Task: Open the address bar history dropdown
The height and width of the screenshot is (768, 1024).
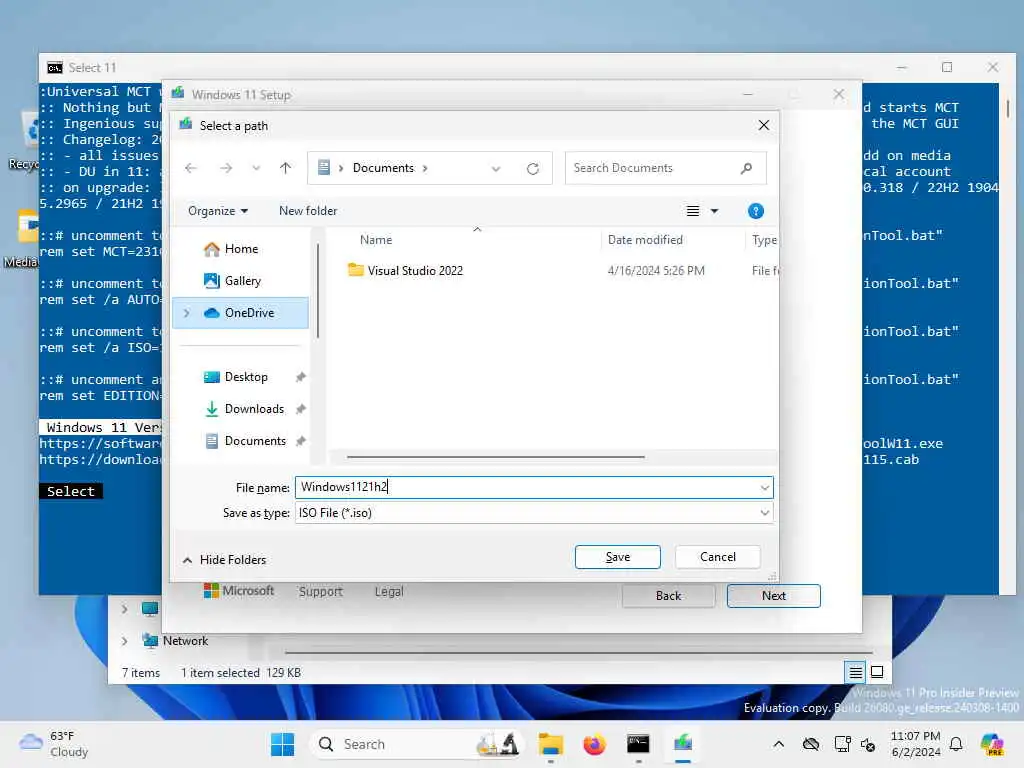Action: [496, 168]
